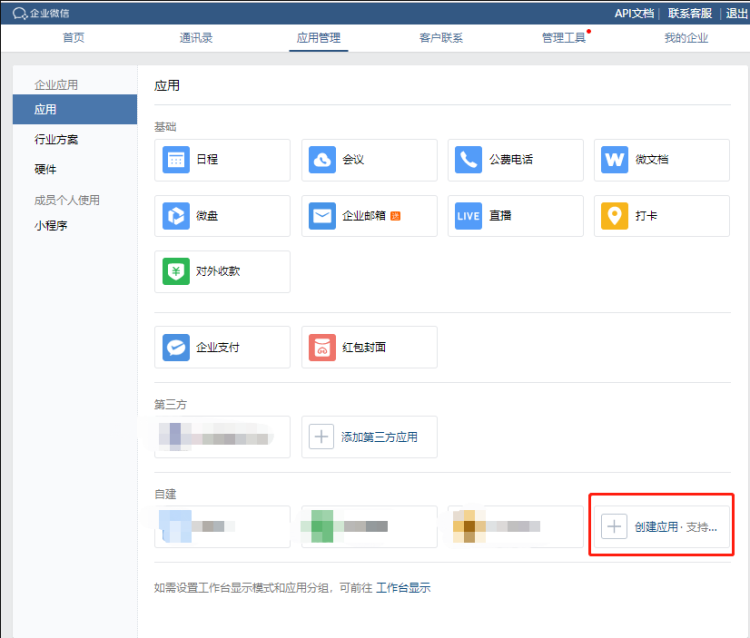Switch to the 通讯录 tab

(196, 38)
